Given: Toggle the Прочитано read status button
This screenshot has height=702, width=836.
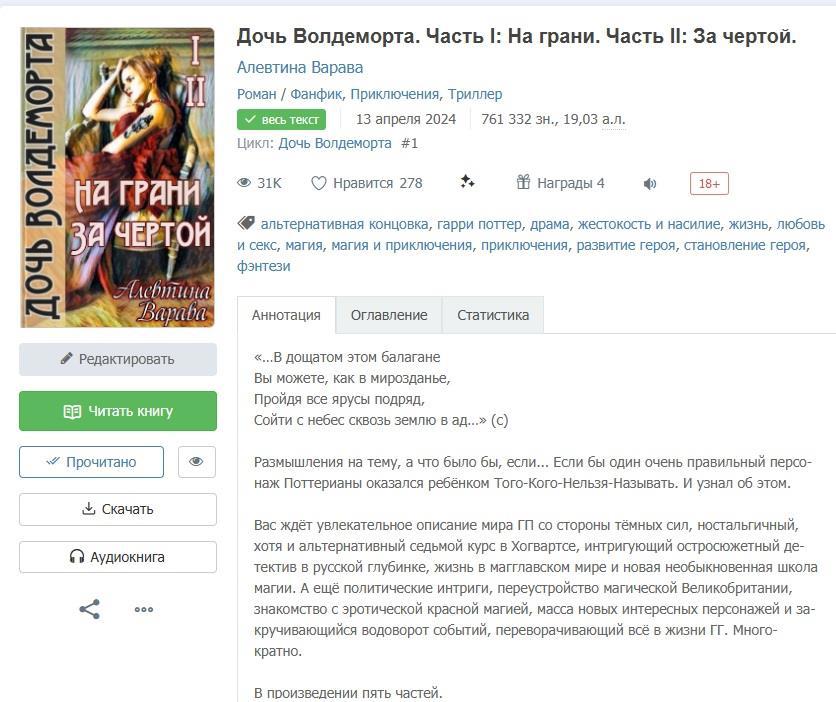Looking at the screenshot, I should pos(91,462).
